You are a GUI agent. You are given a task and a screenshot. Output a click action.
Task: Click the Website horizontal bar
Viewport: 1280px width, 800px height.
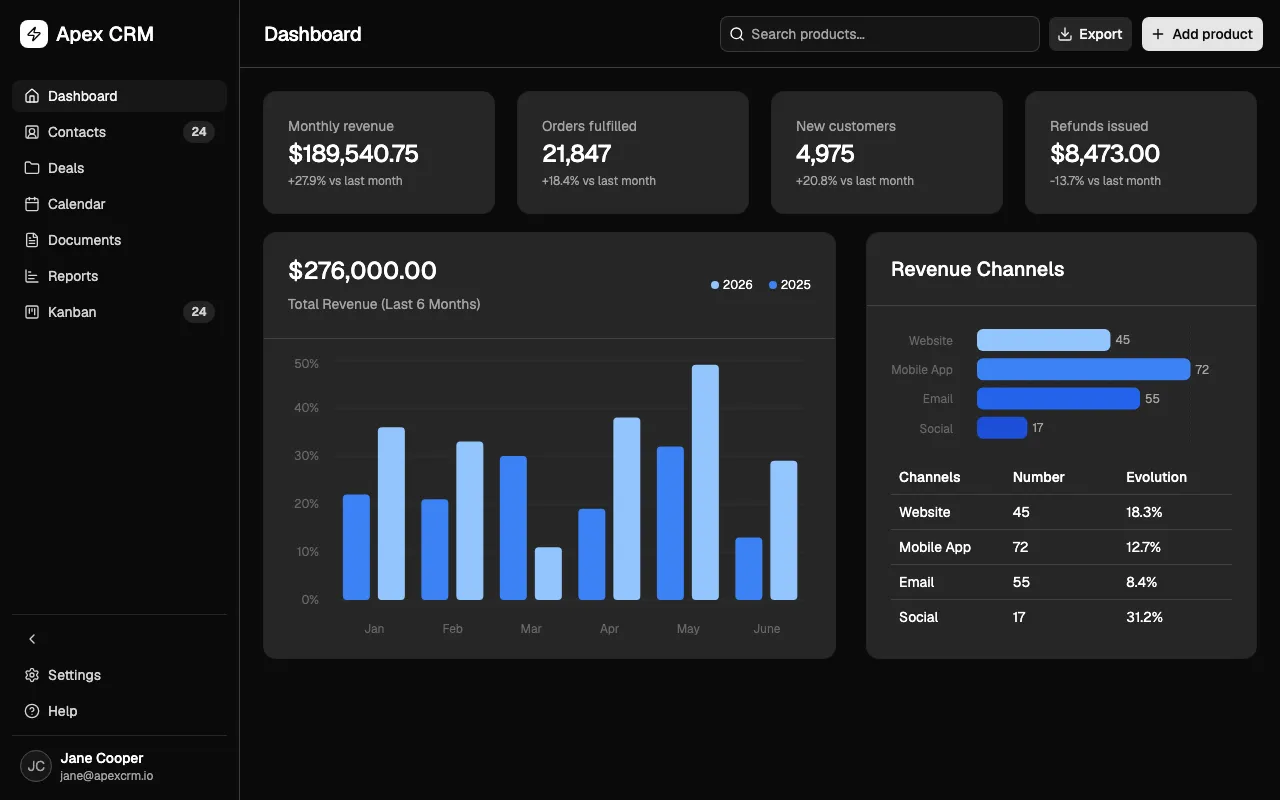pyautogui.click(x=1043, y=340)
